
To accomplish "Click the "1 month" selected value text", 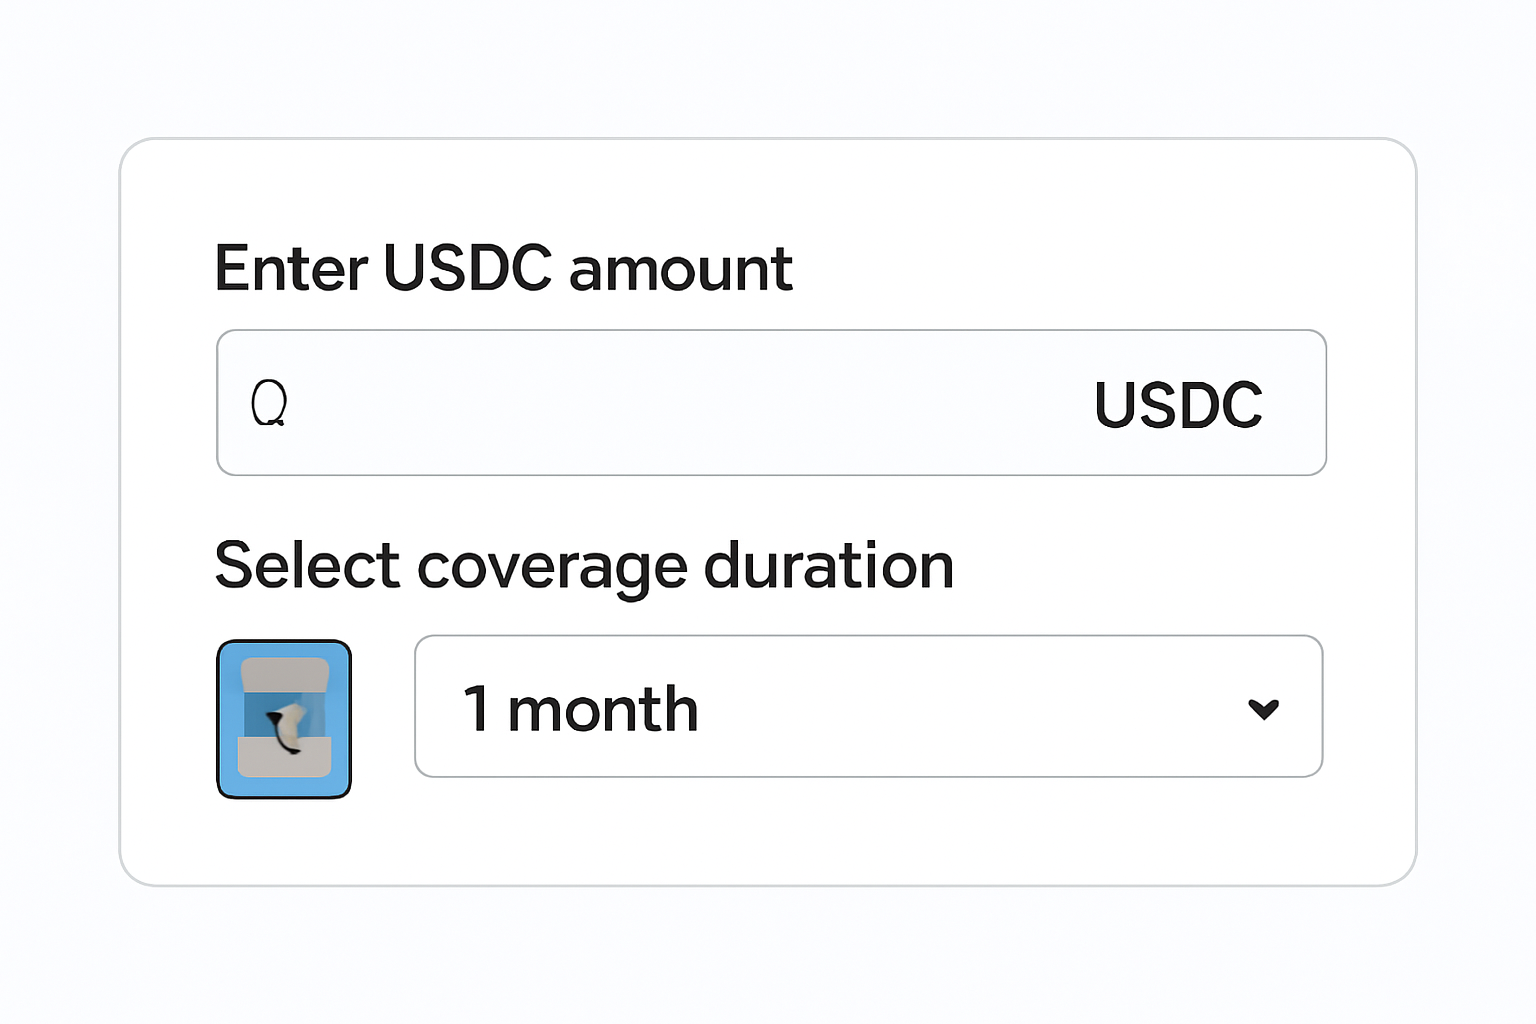I will [x=580, y=709].
